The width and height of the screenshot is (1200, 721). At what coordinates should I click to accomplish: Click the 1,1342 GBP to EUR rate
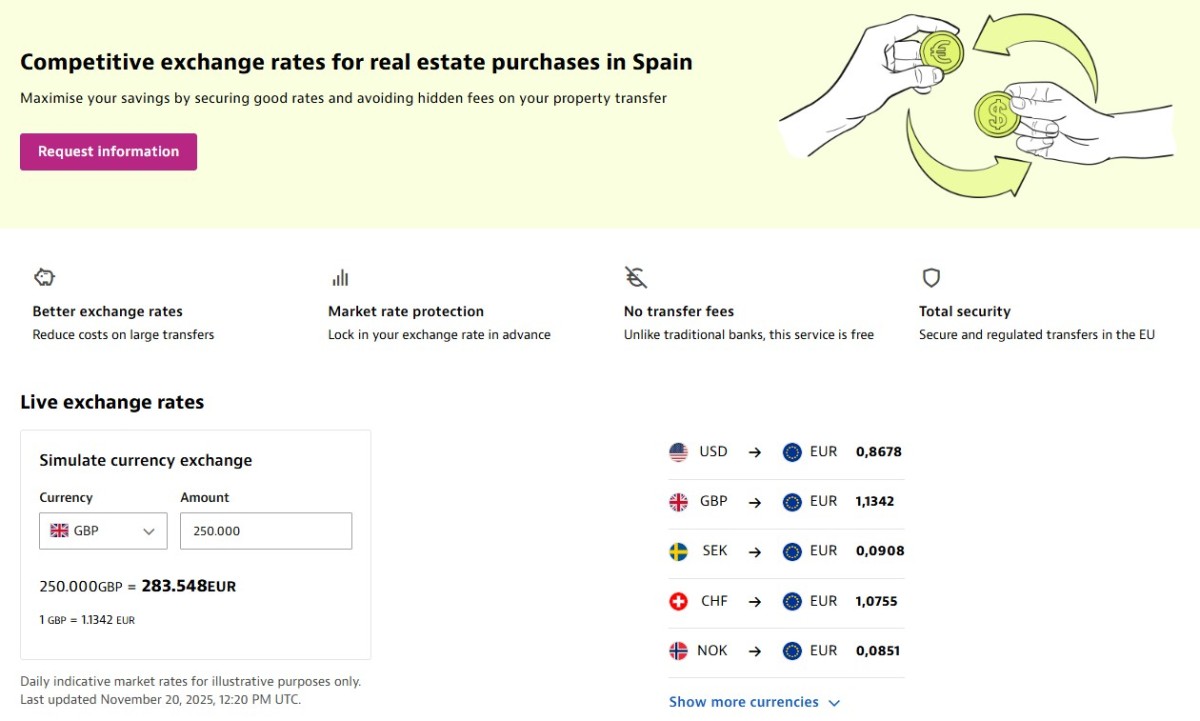coord(874,501)
